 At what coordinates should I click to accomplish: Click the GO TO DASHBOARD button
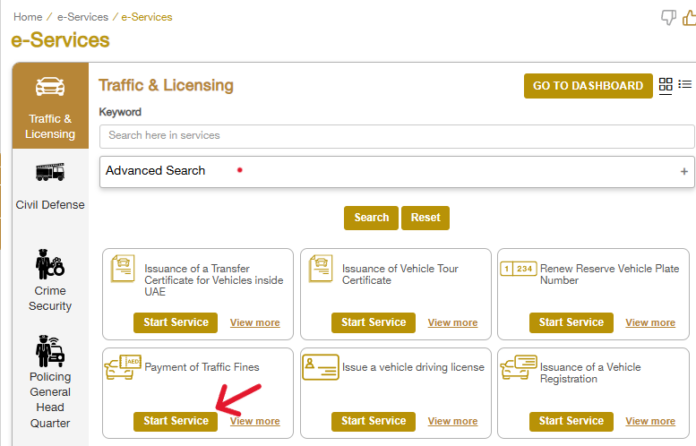point(588,86)
